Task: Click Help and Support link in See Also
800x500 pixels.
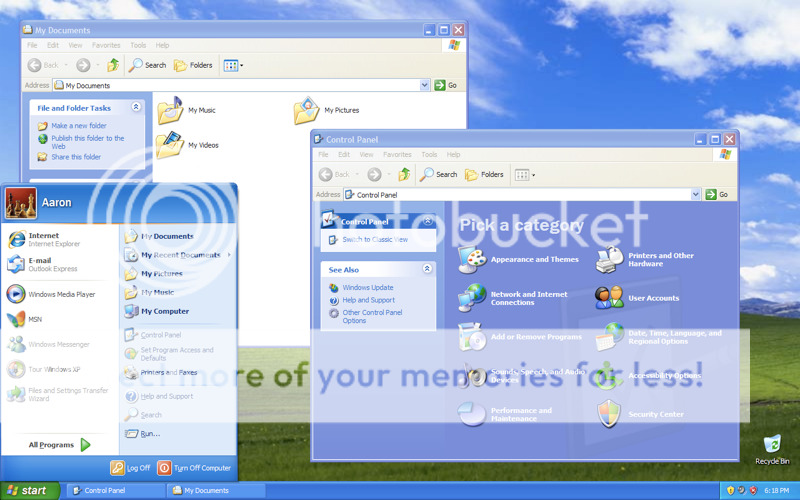Action: [368, 300]
